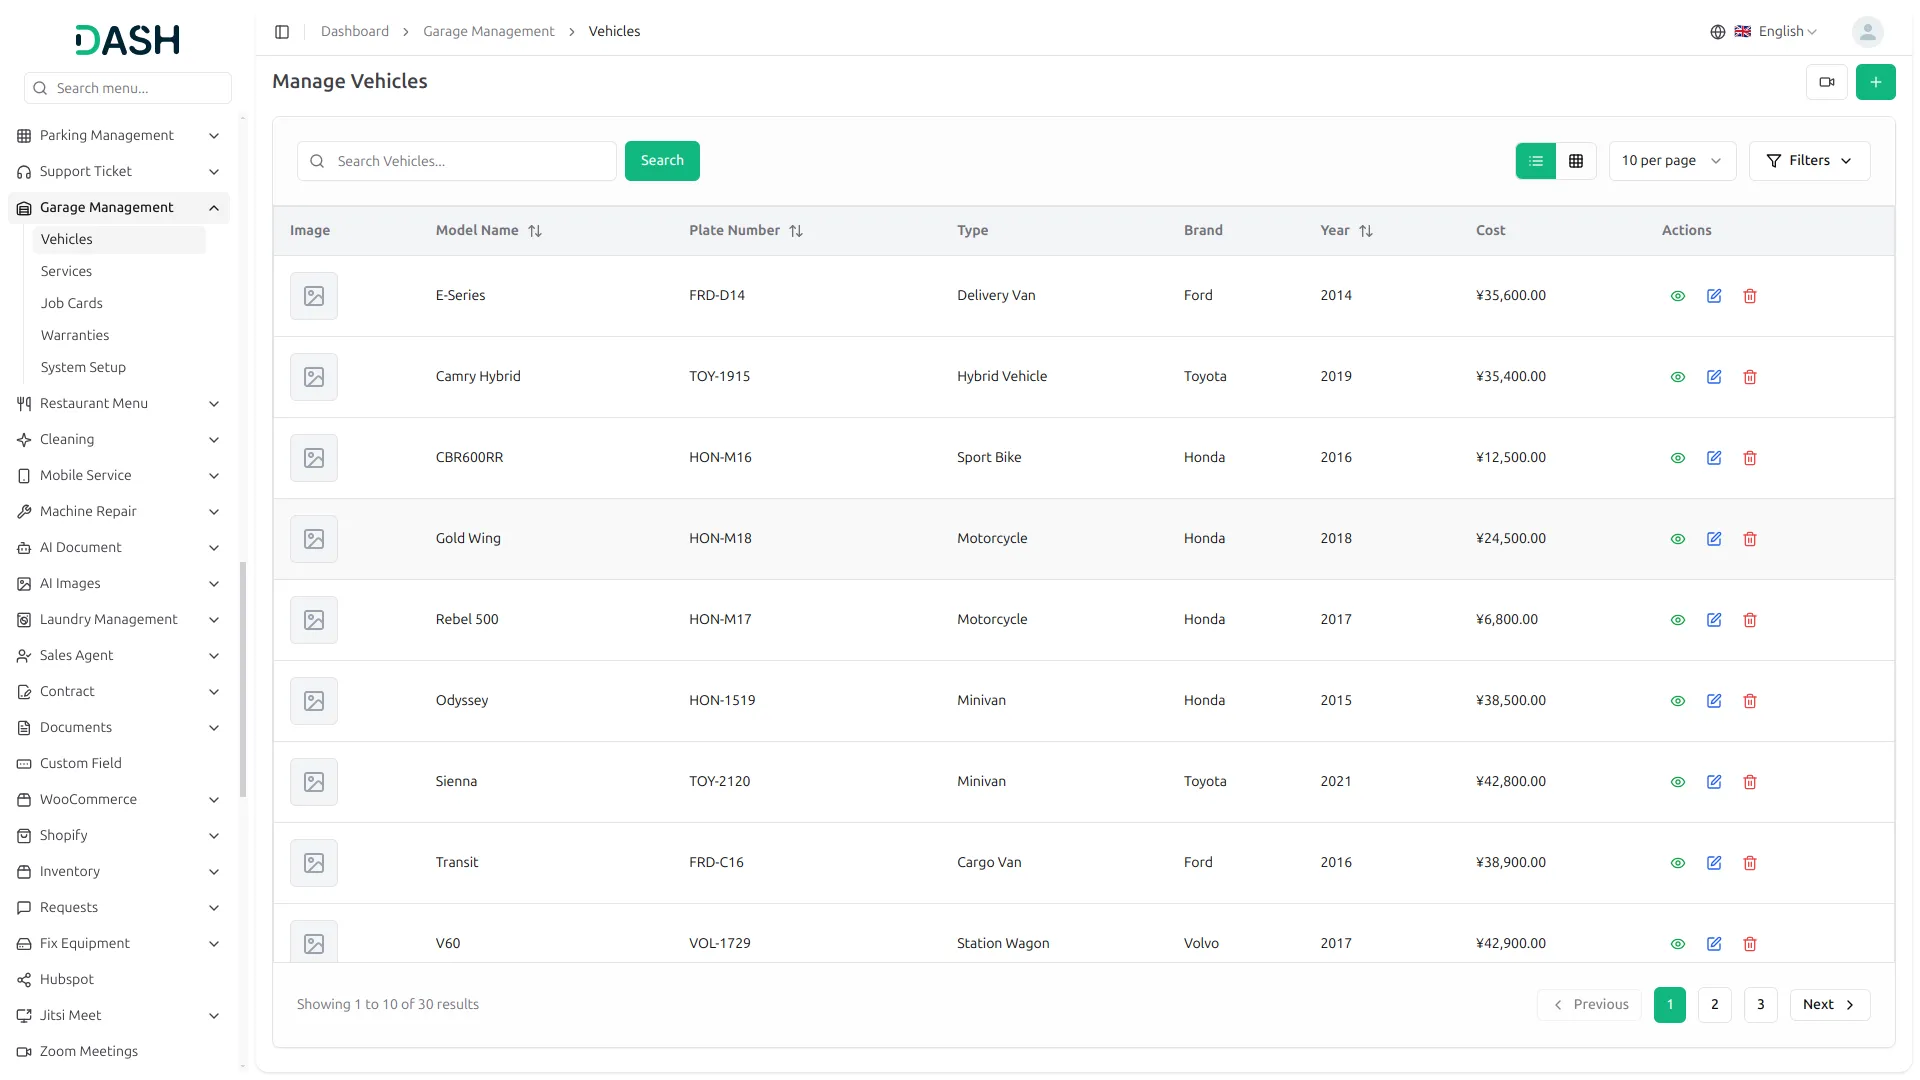Click the E-Series image thumbnail

(314, 296)
